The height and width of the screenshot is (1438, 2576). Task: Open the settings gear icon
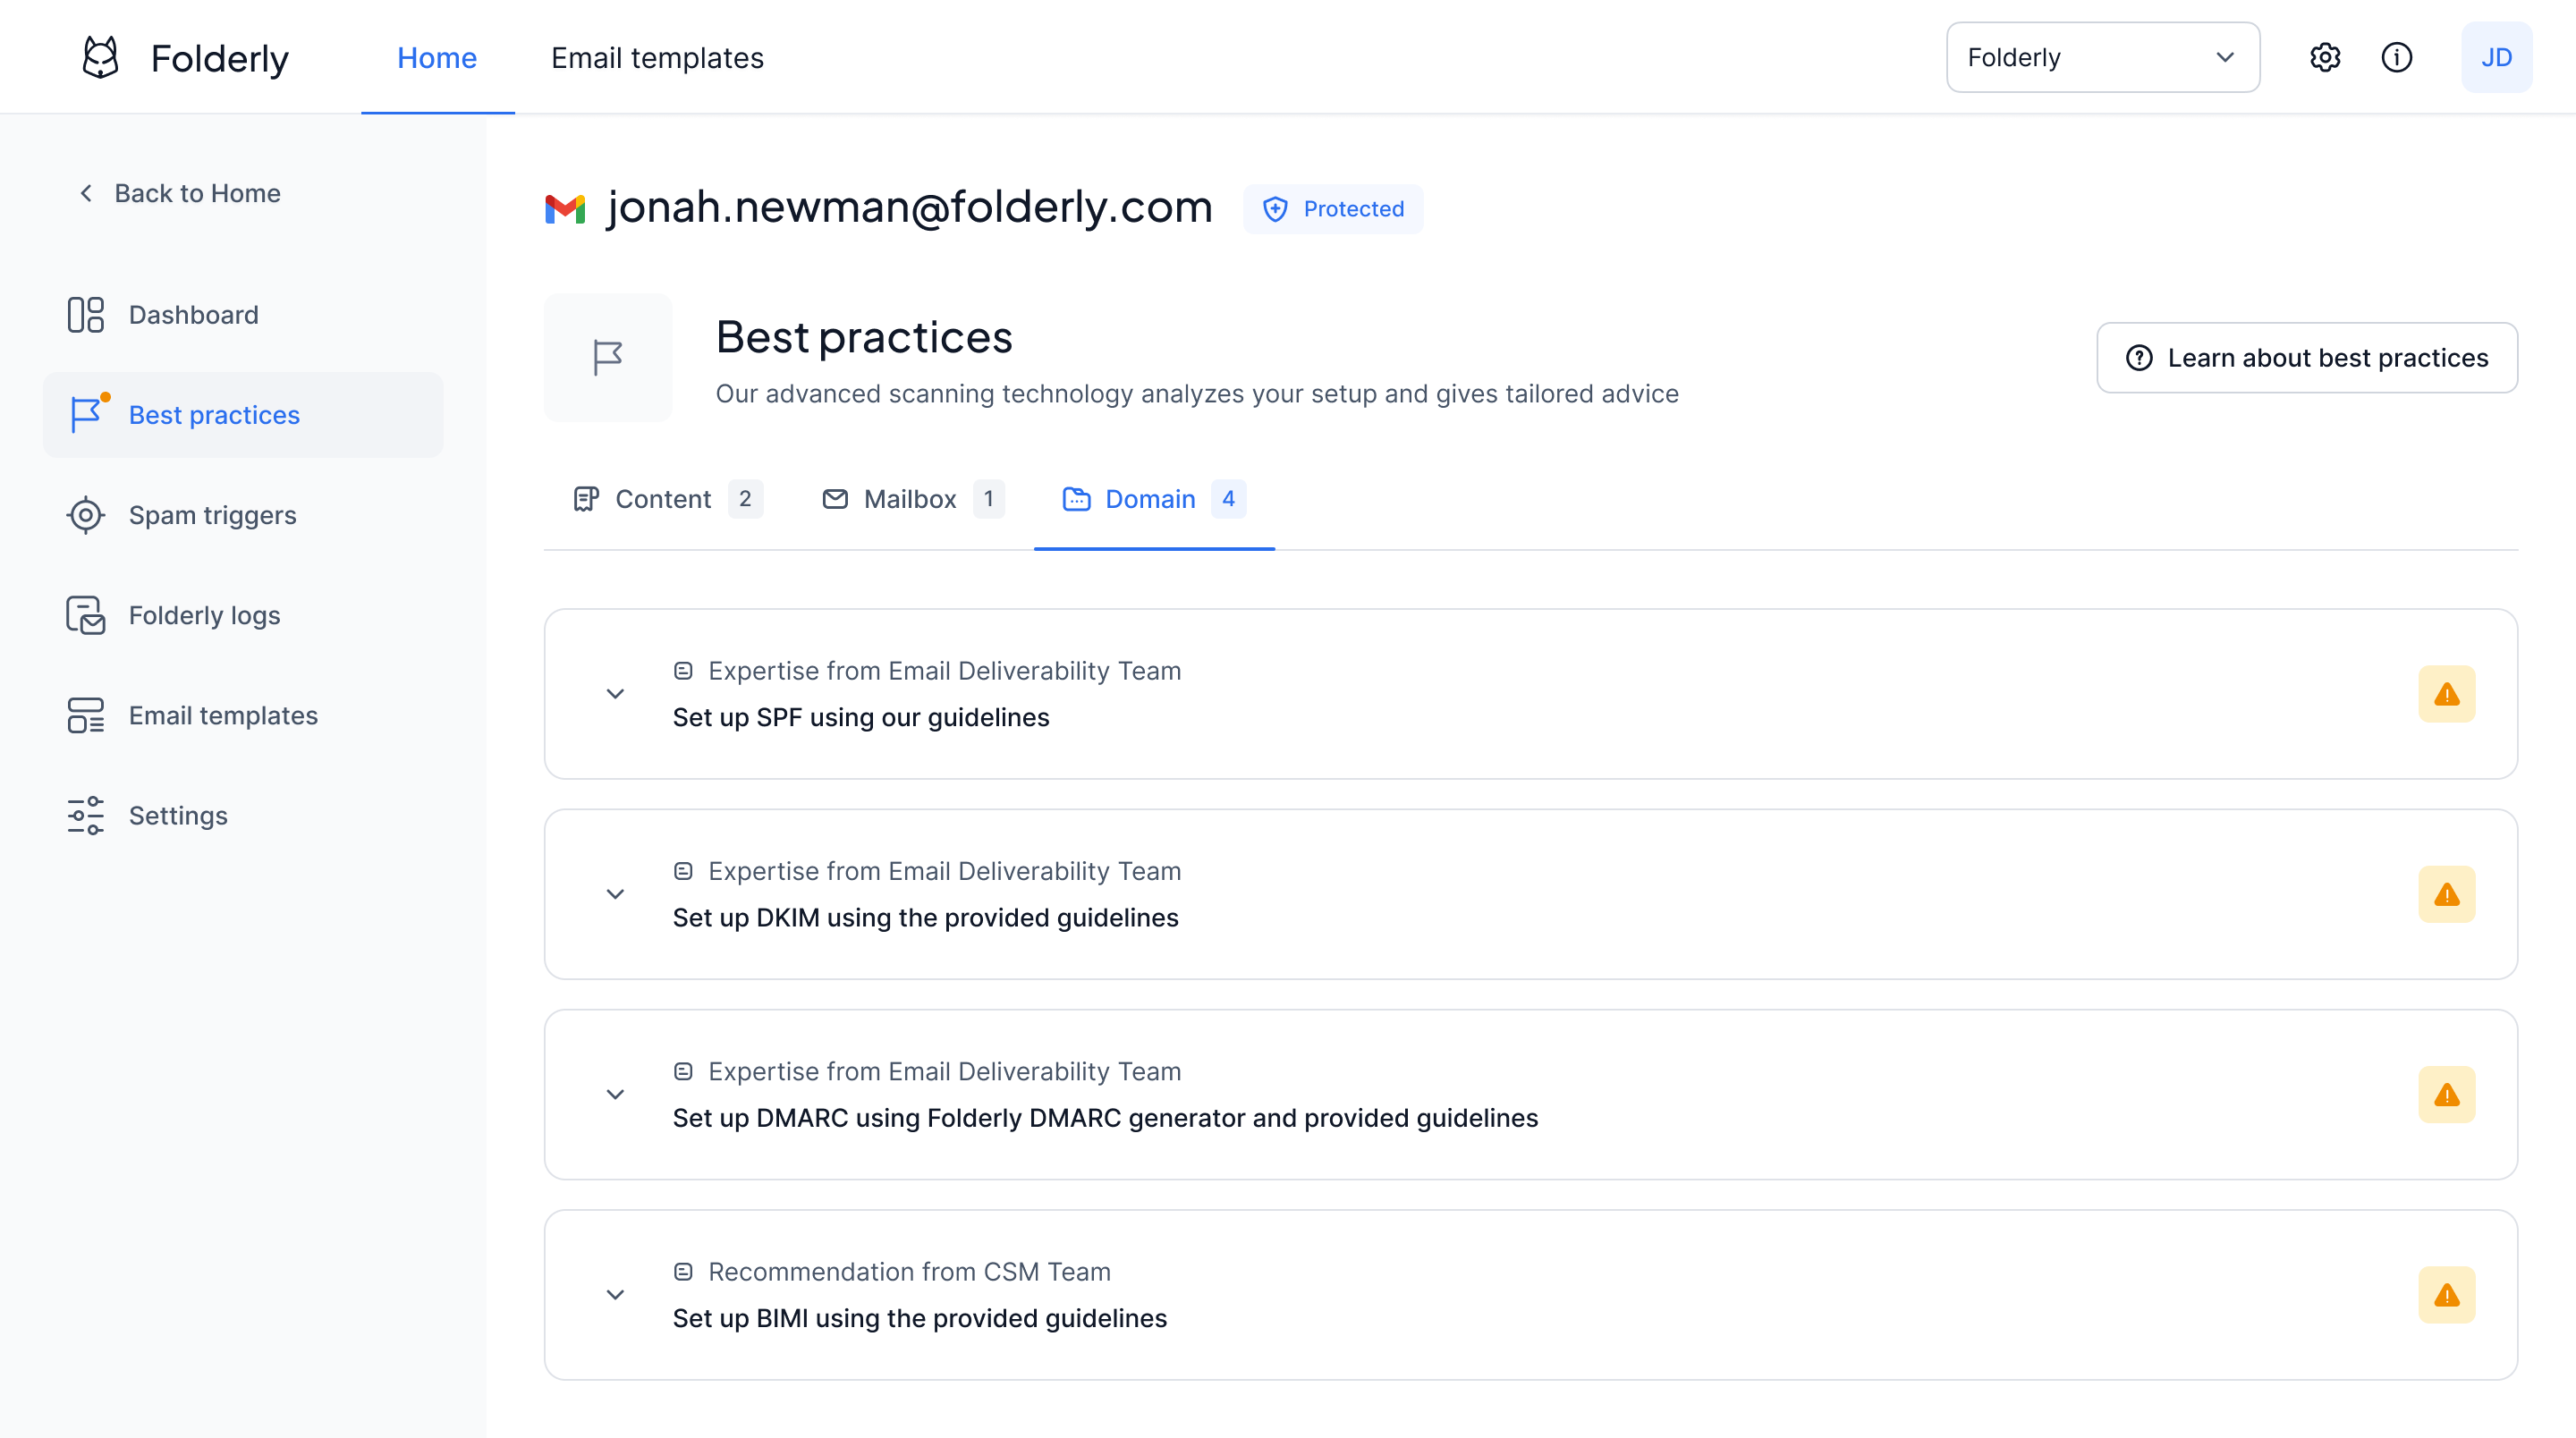point(2325,57)
